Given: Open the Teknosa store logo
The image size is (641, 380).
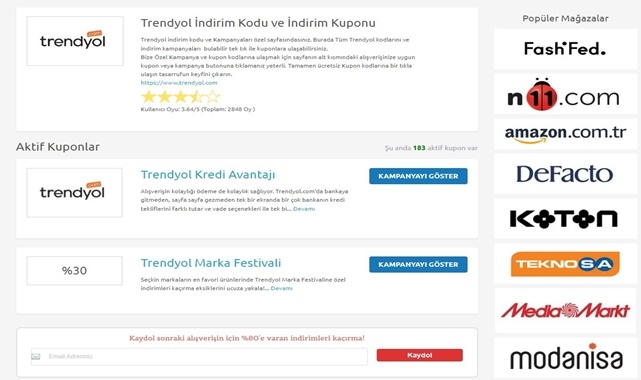Looking at the screenshot, I should 565,264.
